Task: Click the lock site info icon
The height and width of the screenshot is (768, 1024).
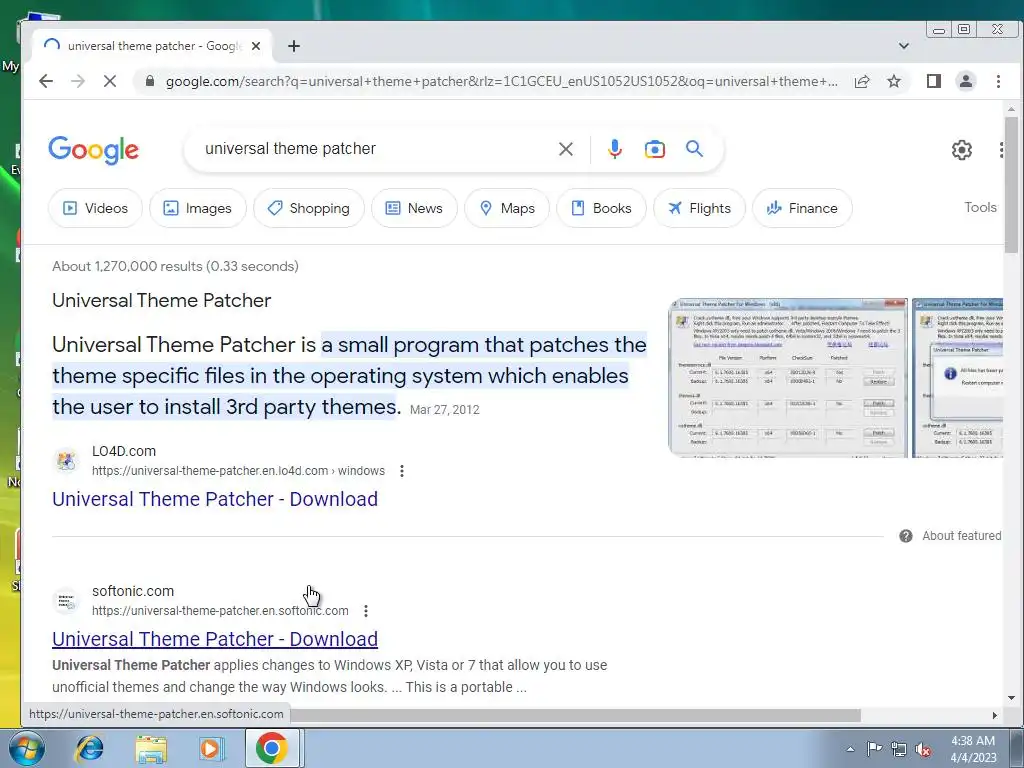Action: click(150, 81)
